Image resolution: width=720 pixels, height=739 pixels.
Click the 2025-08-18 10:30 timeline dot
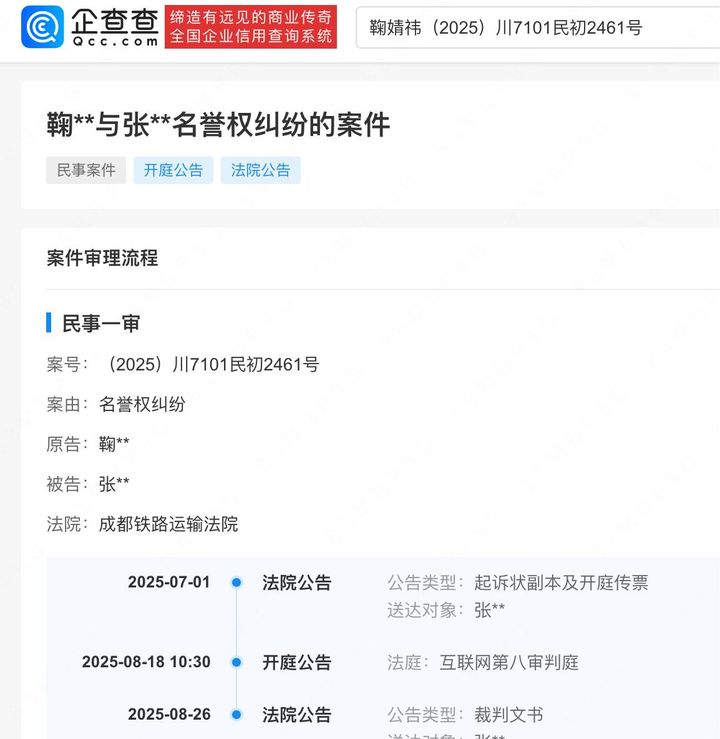(237, 662)
